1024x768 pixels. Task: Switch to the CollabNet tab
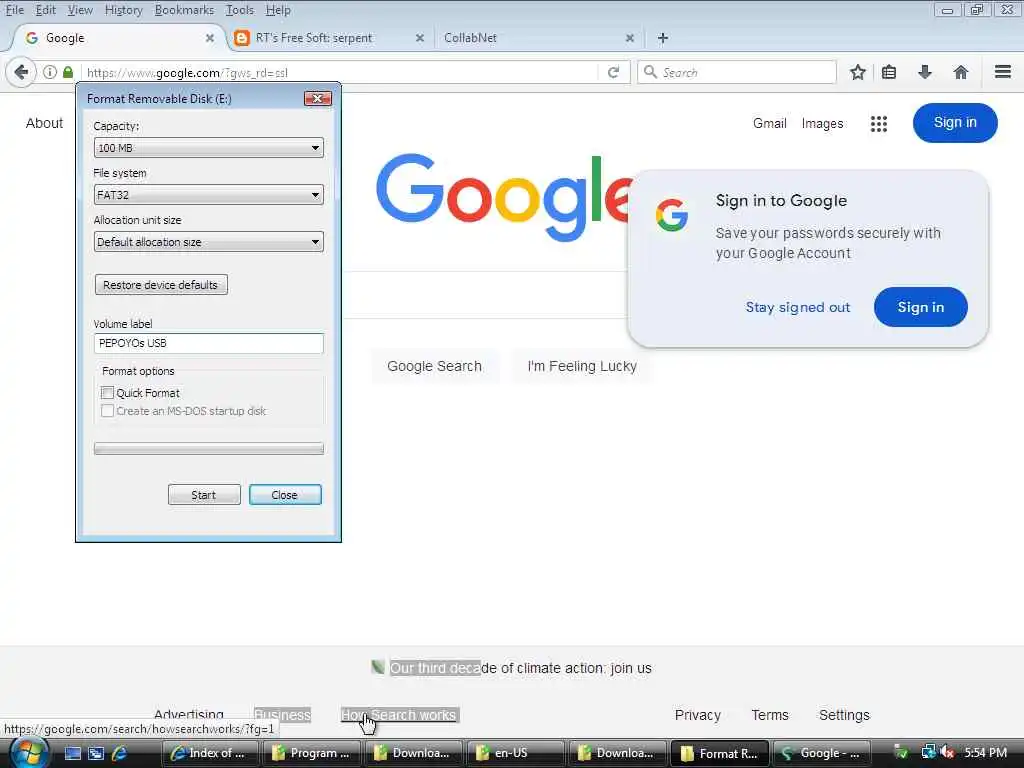[539, 38]
